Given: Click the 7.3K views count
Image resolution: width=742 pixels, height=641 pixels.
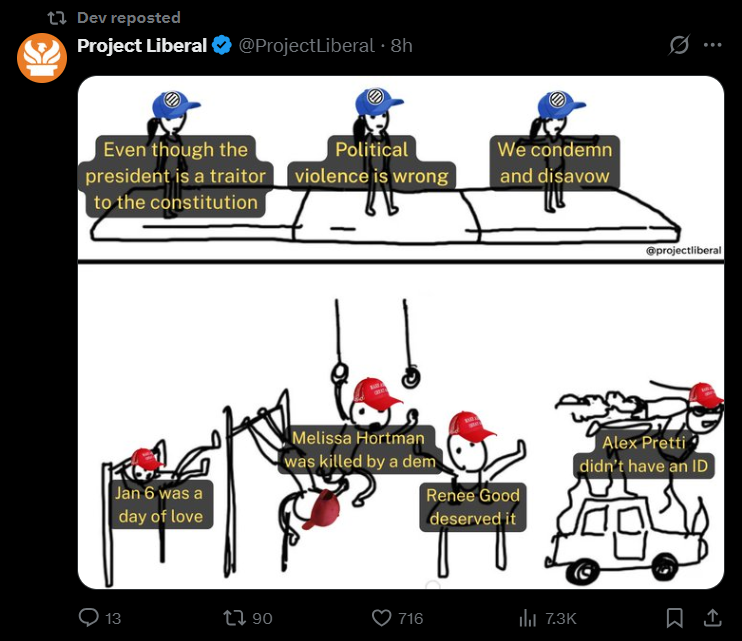Looking at the screenshot, I should coord(561,618).
